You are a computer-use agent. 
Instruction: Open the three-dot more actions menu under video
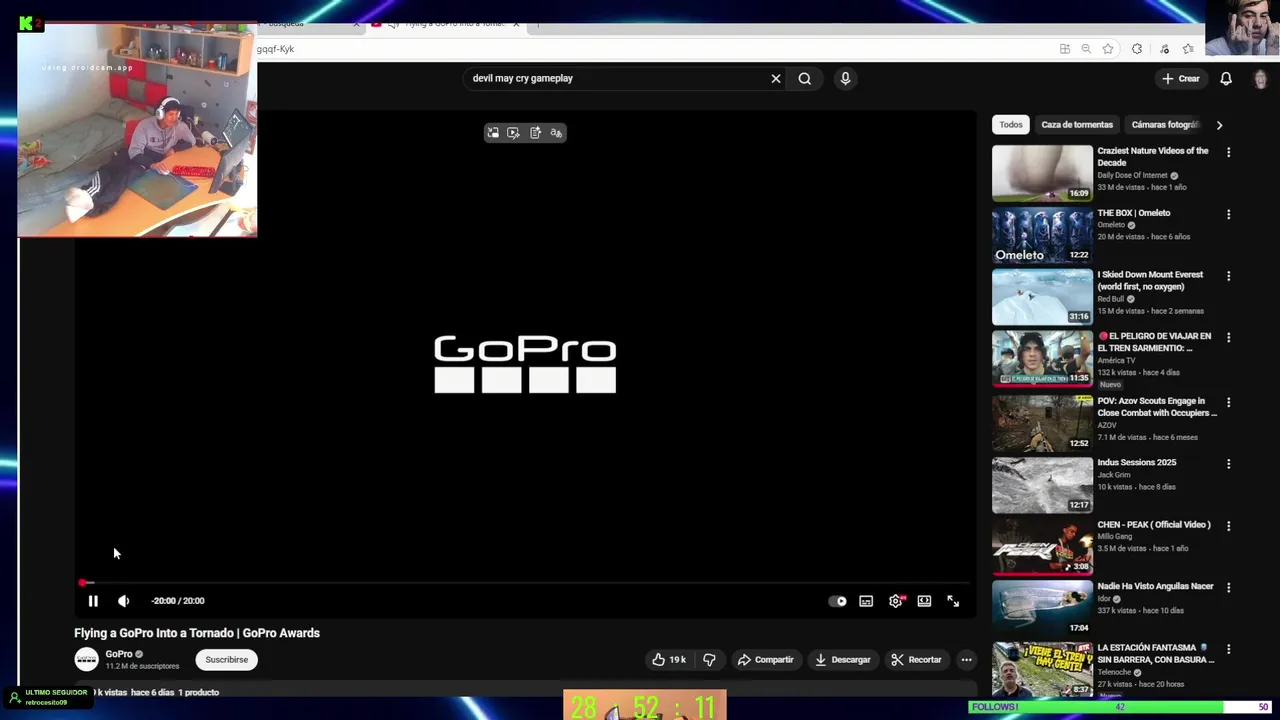[966, 659]
